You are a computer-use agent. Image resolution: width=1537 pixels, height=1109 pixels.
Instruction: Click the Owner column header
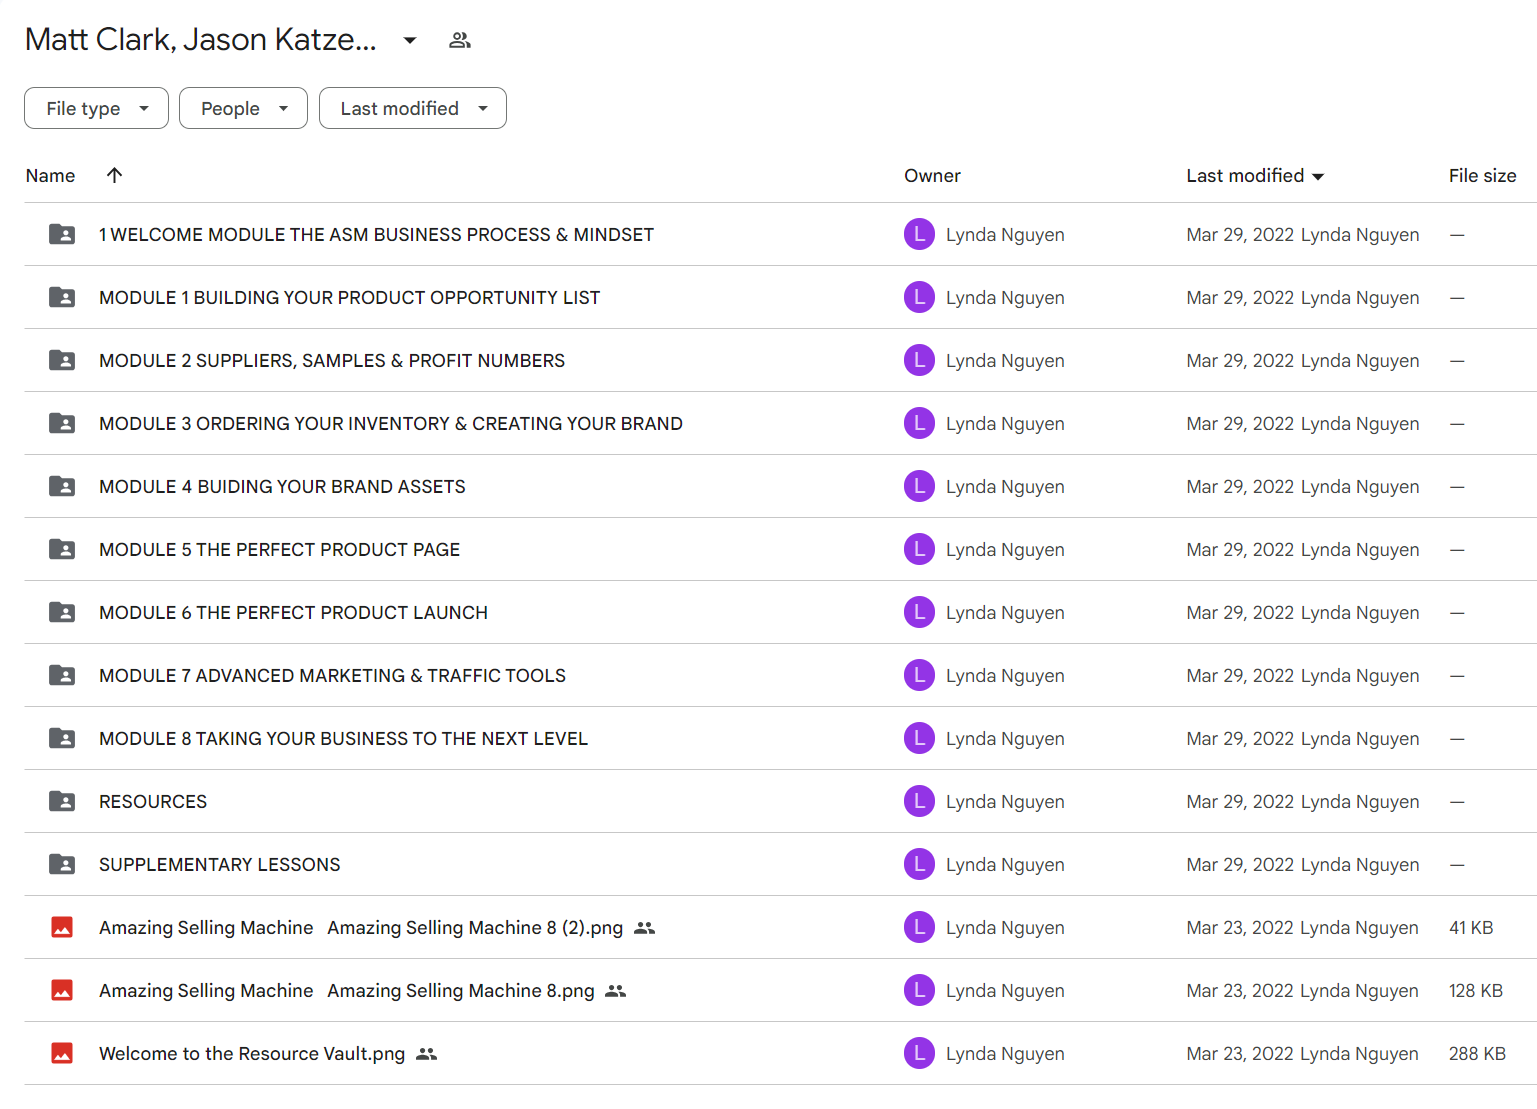point(932,176)
